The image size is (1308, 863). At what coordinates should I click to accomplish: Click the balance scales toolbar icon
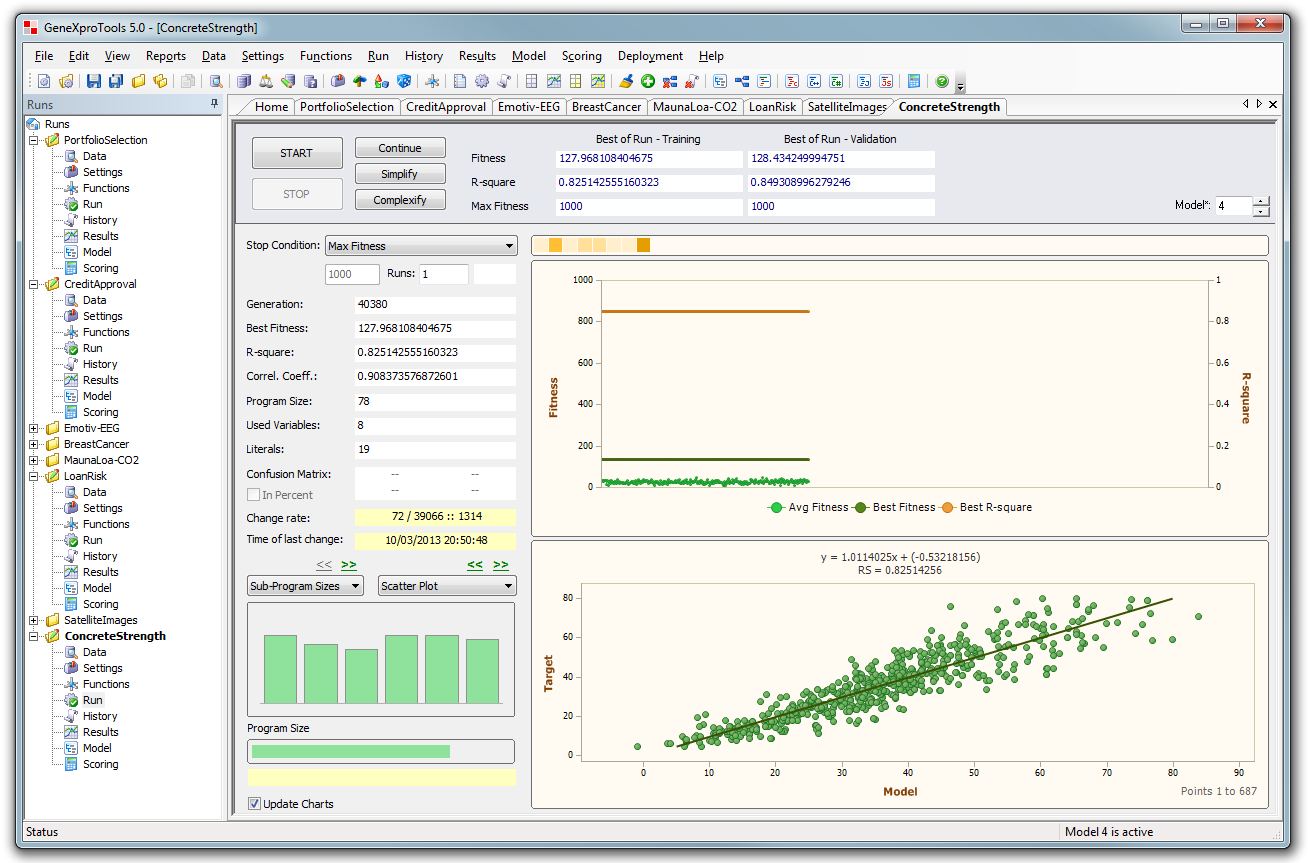coord(266,81)
